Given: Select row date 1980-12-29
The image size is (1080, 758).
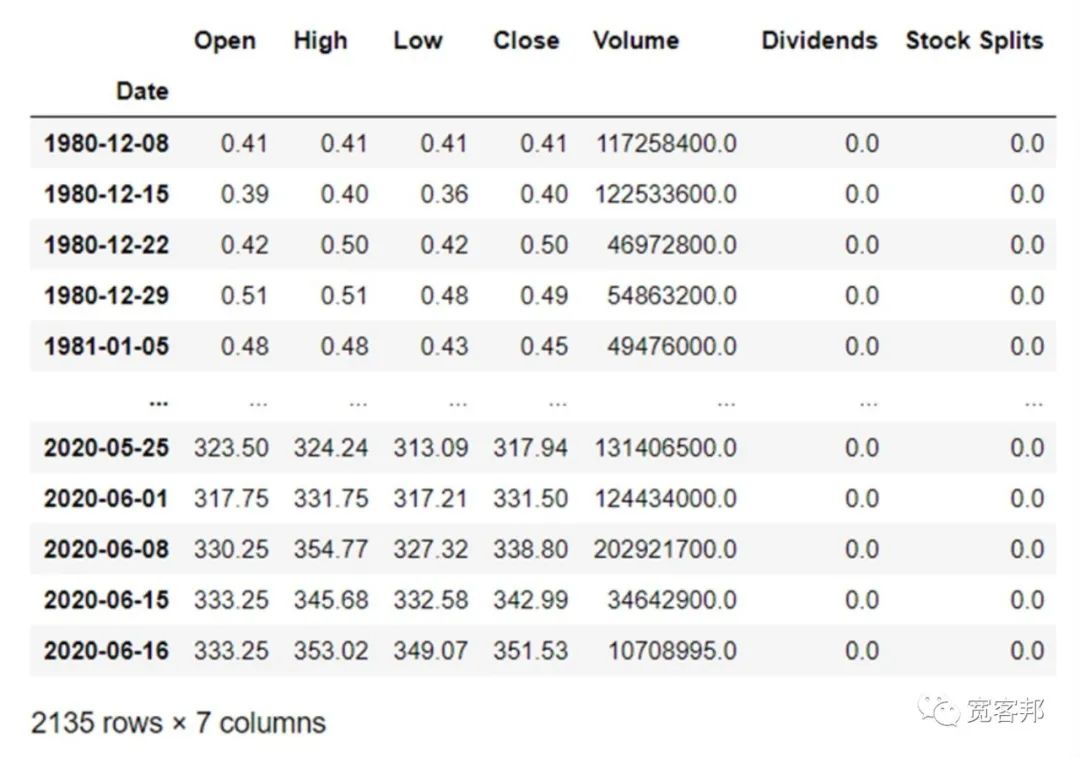Looking at the screenshot, I should pos(106,296).
